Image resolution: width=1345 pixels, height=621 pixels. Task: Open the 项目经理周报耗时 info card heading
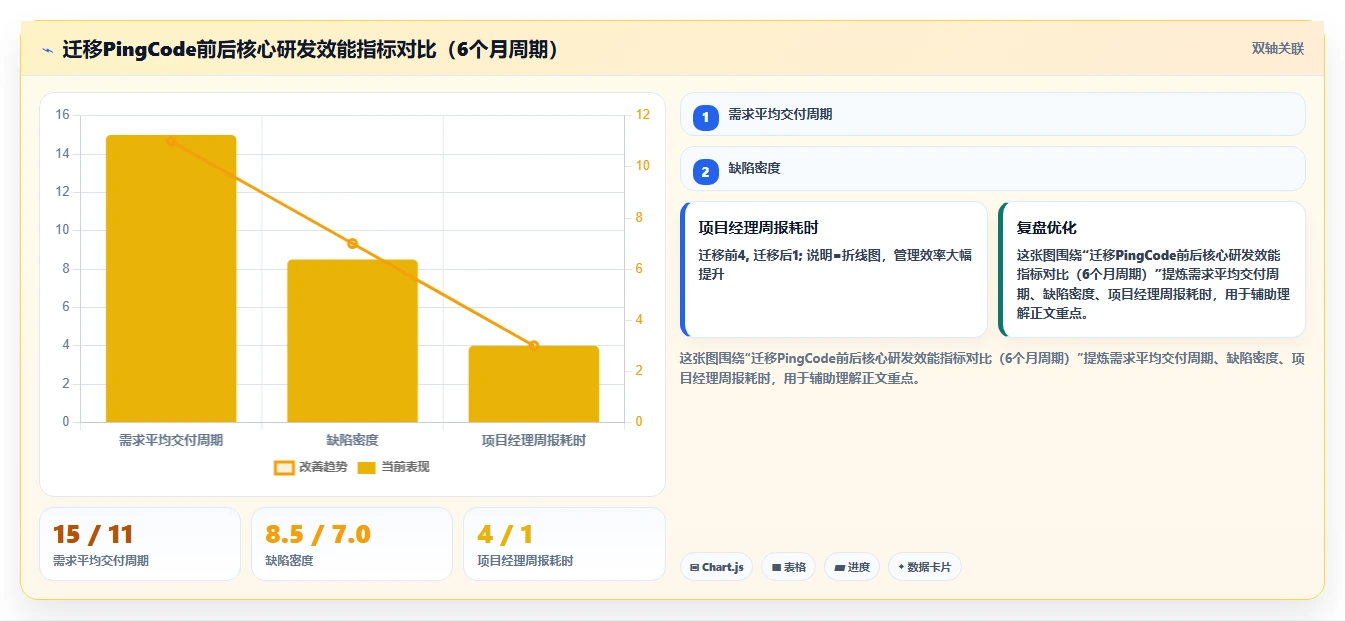[758, 228]
